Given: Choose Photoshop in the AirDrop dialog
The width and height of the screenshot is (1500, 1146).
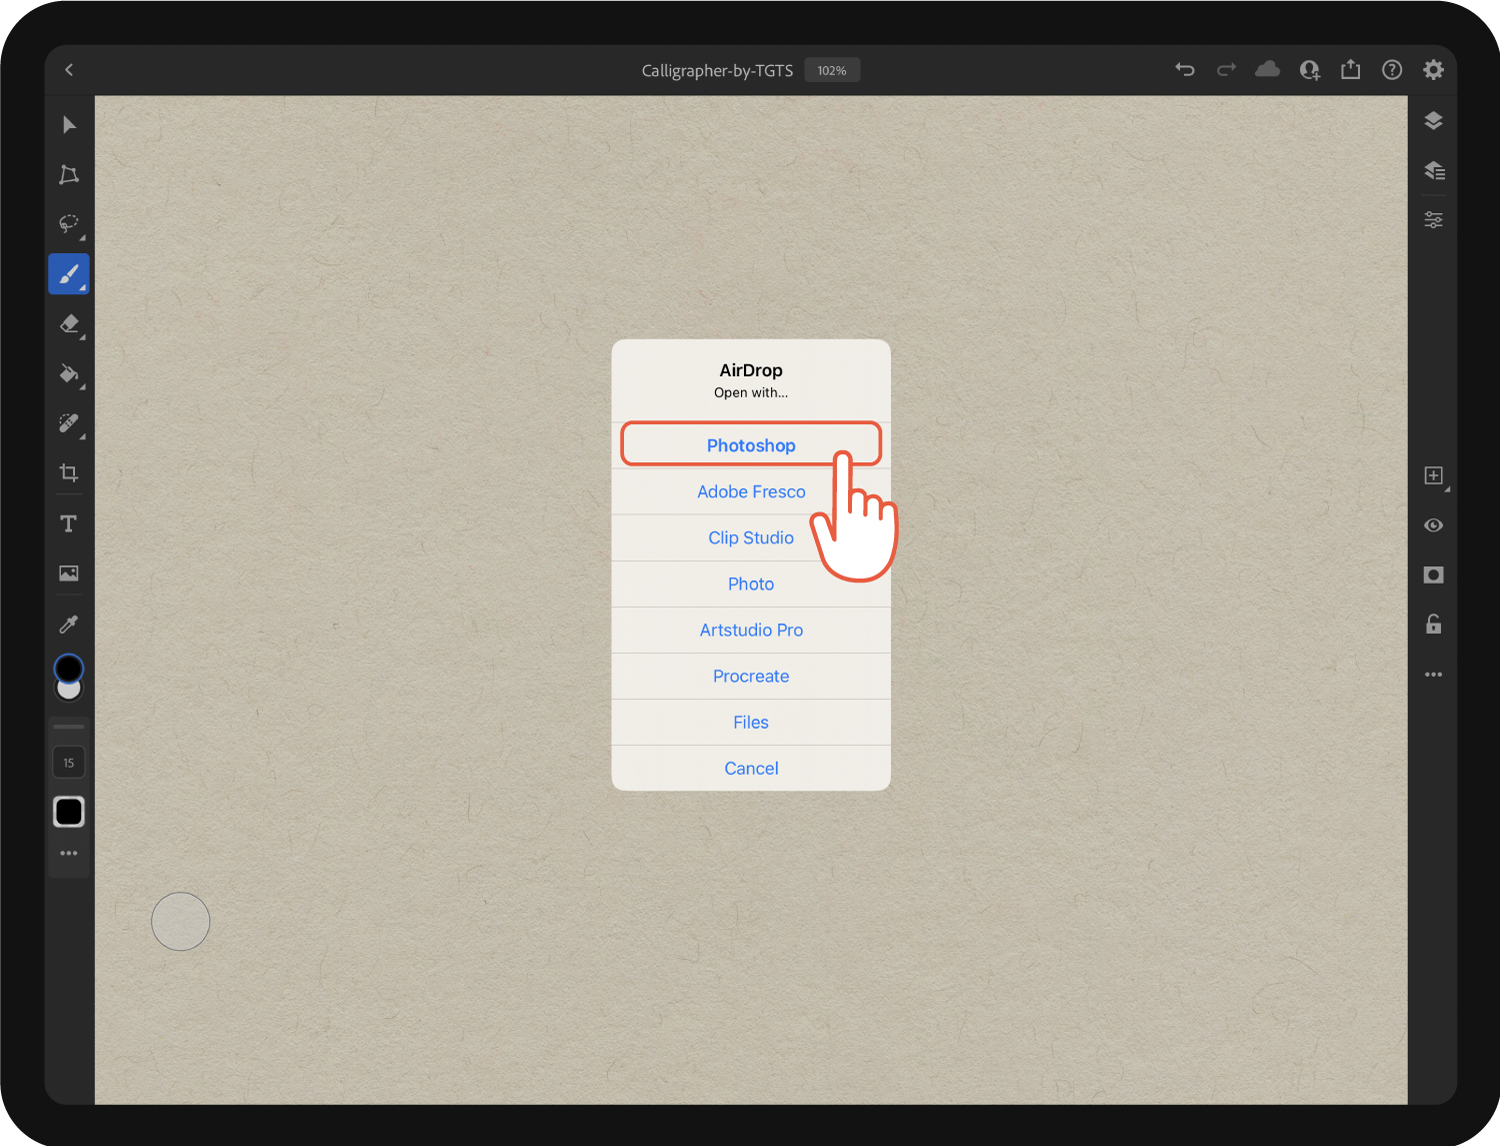Looking at the screenshot, I should (751, 445).
